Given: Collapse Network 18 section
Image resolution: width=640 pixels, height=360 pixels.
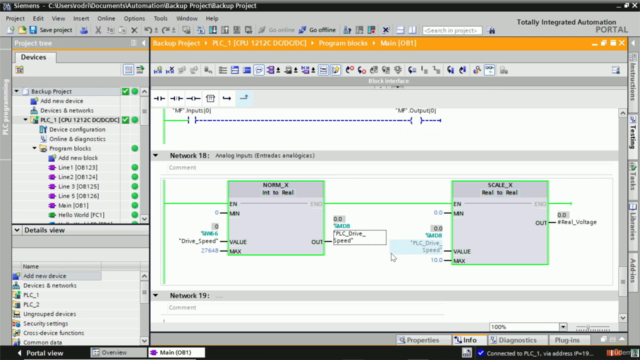Looking at the screenshot, I should point(156,156).
